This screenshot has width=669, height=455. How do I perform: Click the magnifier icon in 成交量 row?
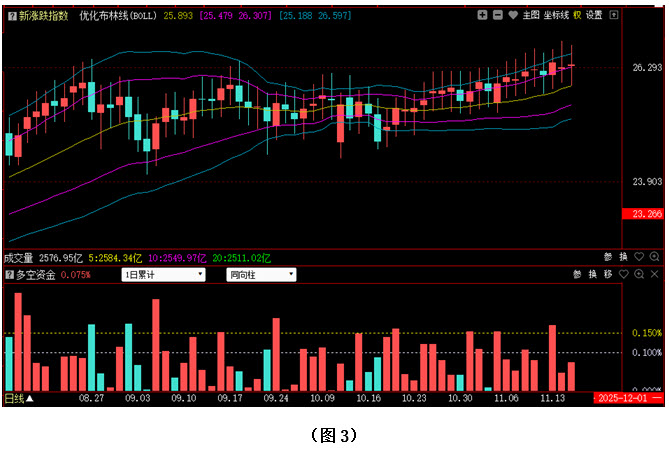655,257
